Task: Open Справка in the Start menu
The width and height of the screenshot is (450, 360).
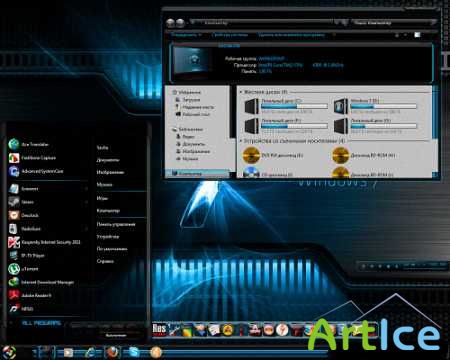Action: coord(105,261)
